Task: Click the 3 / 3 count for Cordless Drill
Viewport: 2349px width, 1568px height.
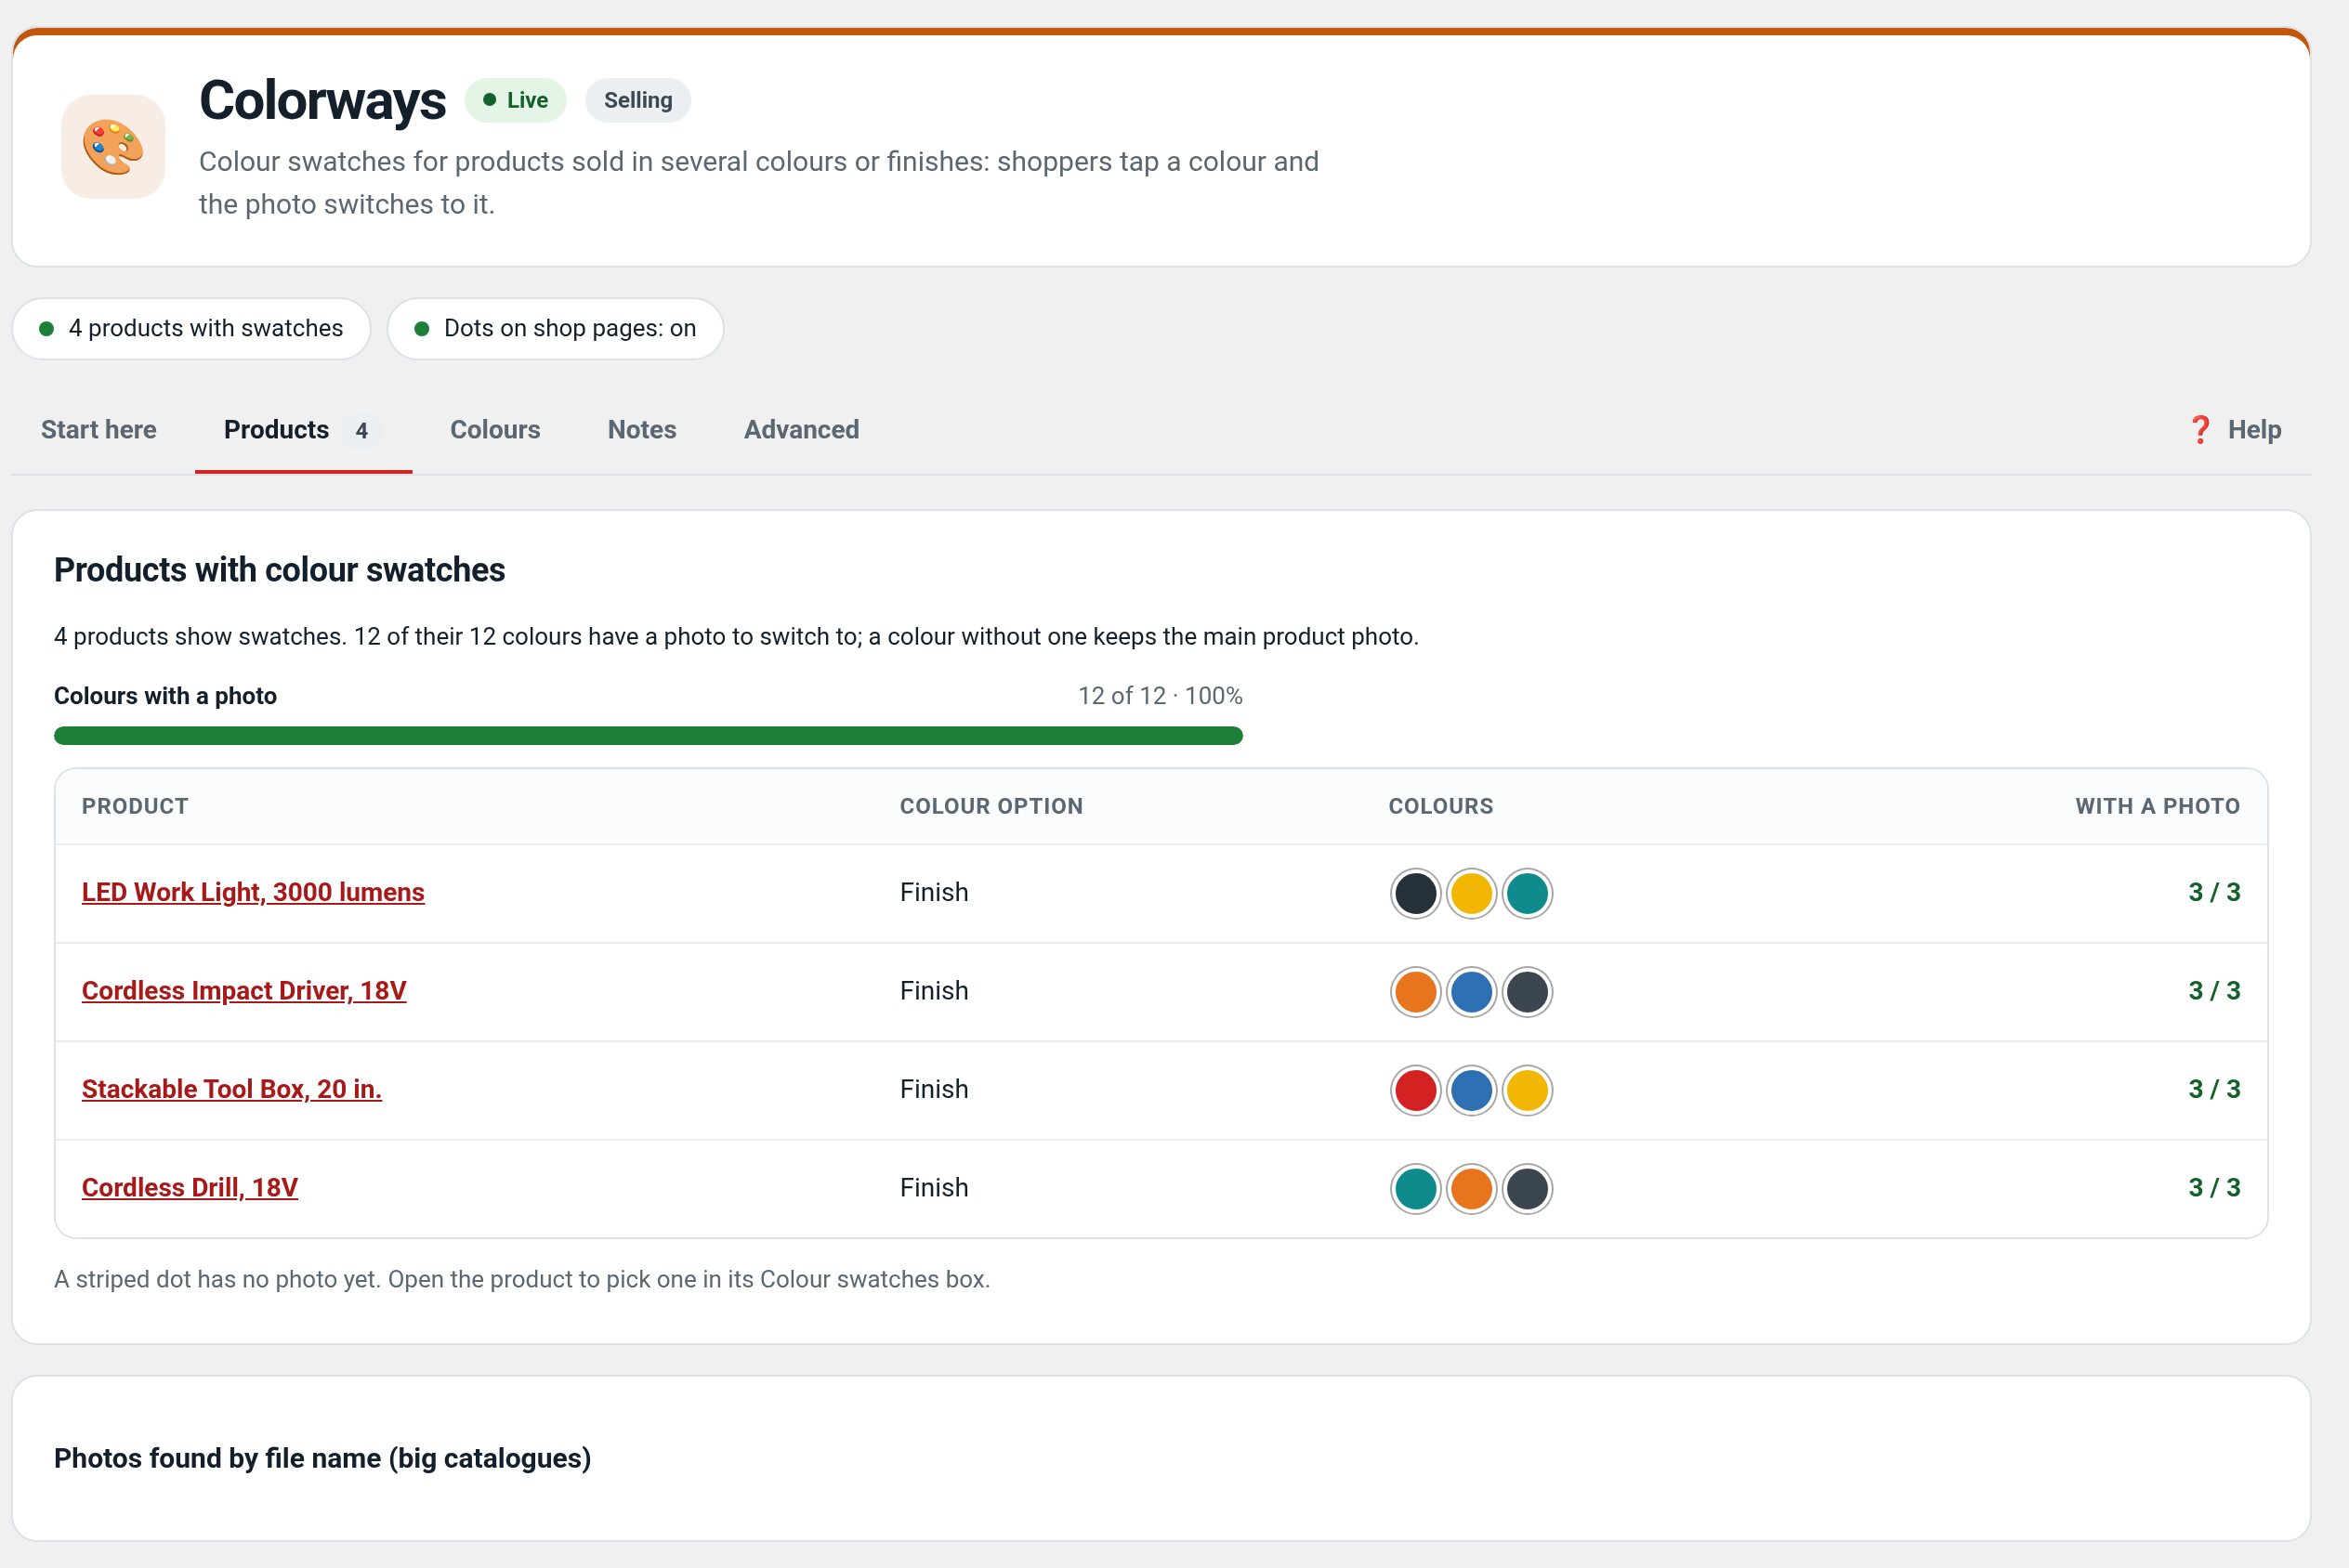Action: click(x=2214, y=1188)
